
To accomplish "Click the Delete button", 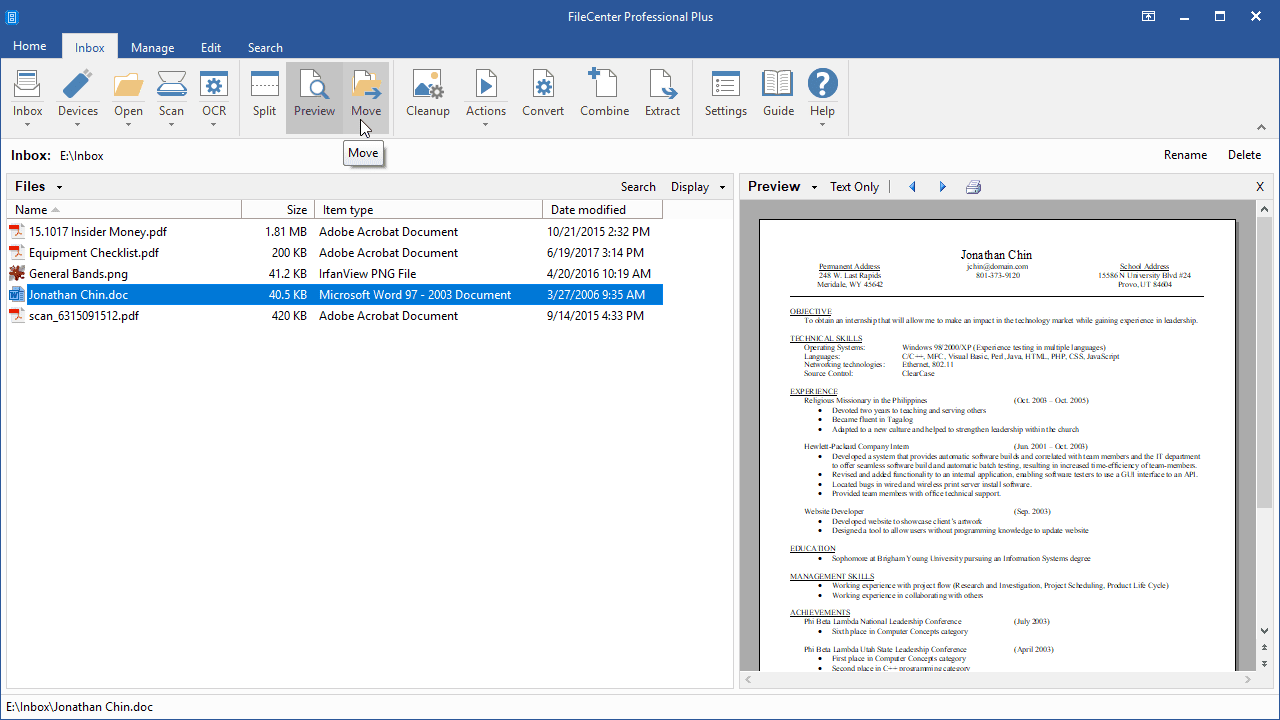I will 1244,155.
